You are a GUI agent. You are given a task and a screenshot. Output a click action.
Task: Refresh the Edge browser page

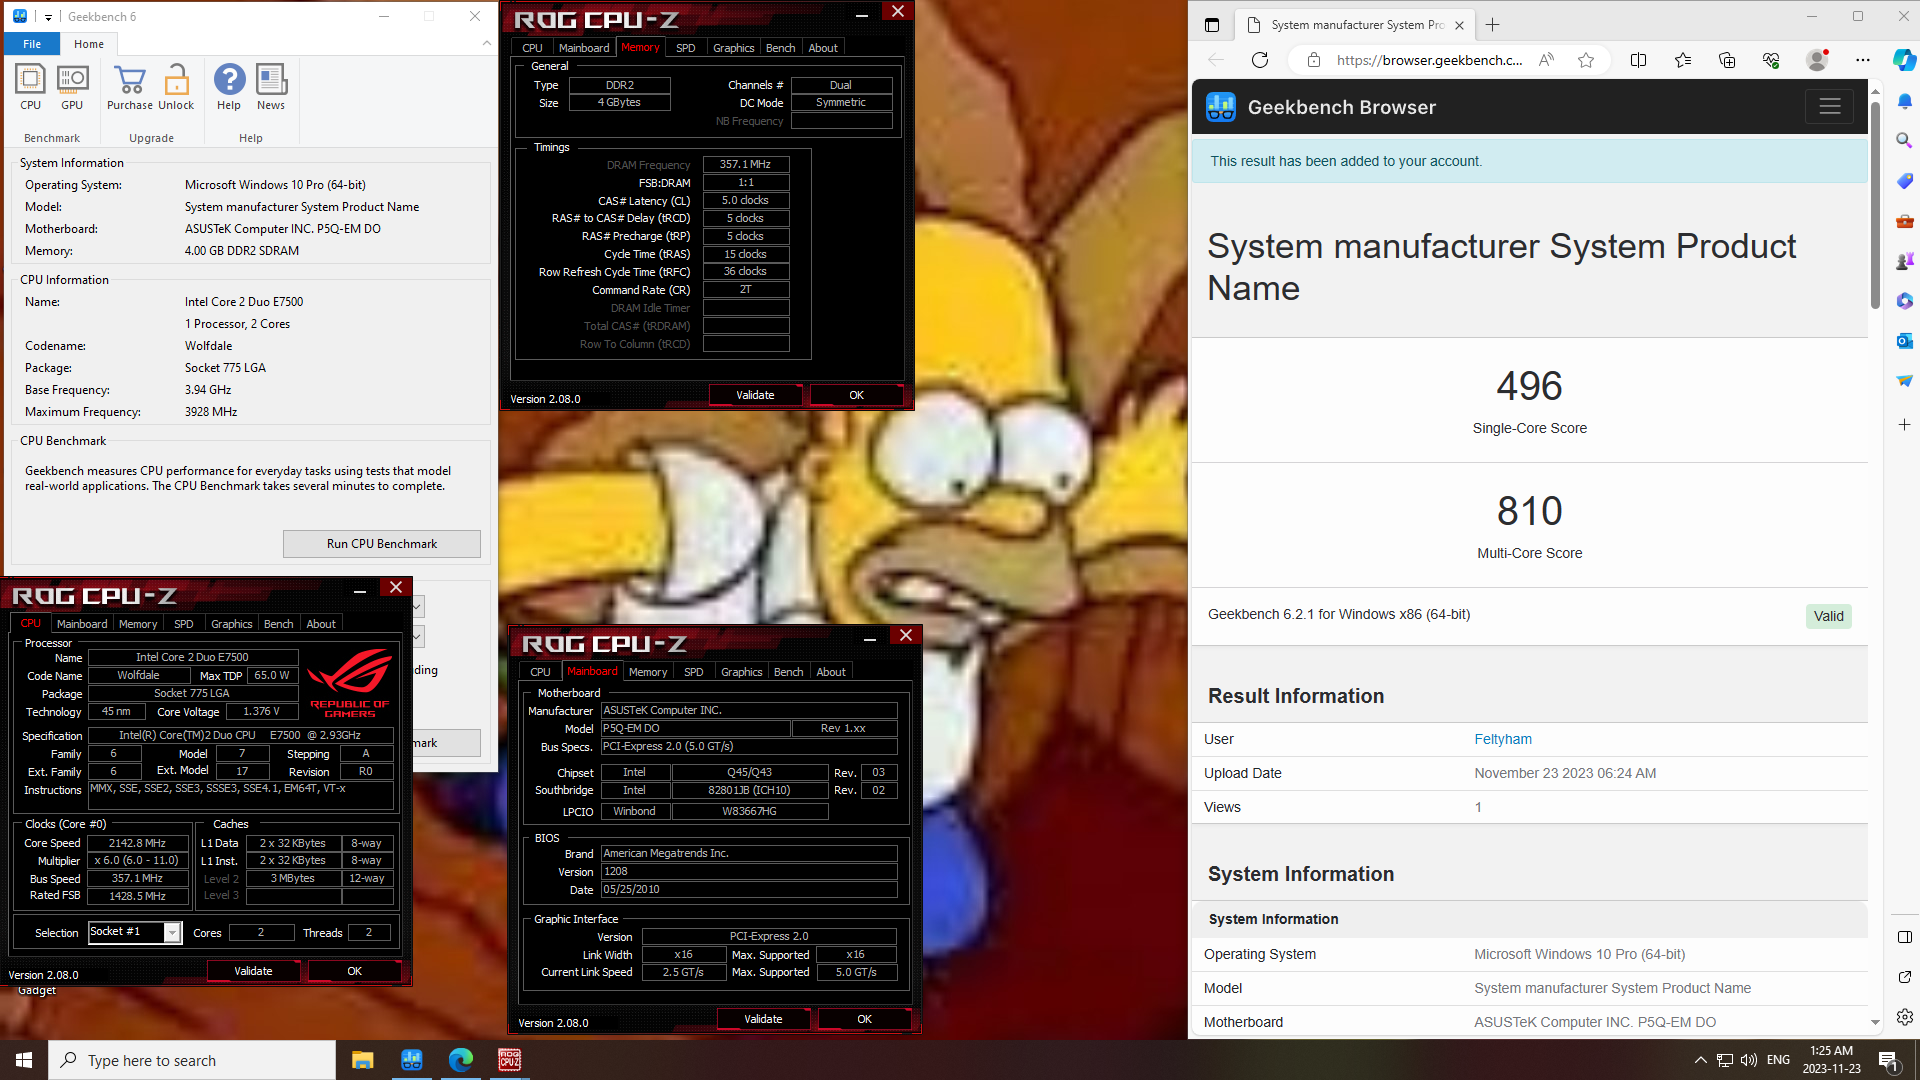click(1260, 60)
